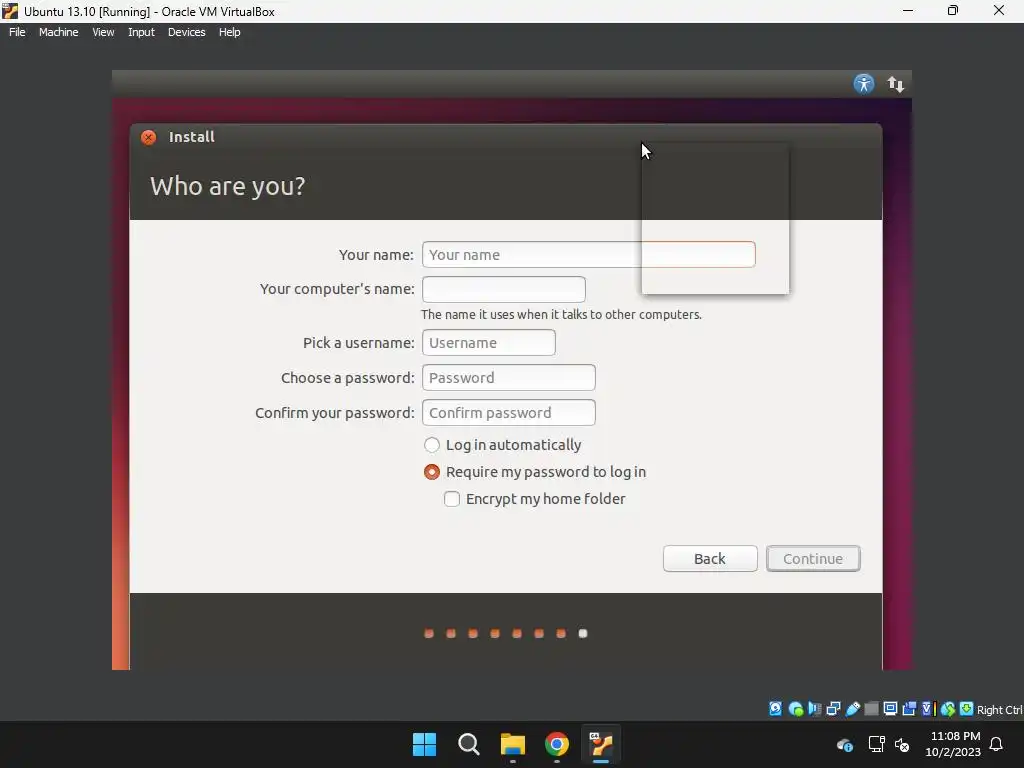1024x768 pixels.
Task: Click the Confirm password input field
Action: 509,413
